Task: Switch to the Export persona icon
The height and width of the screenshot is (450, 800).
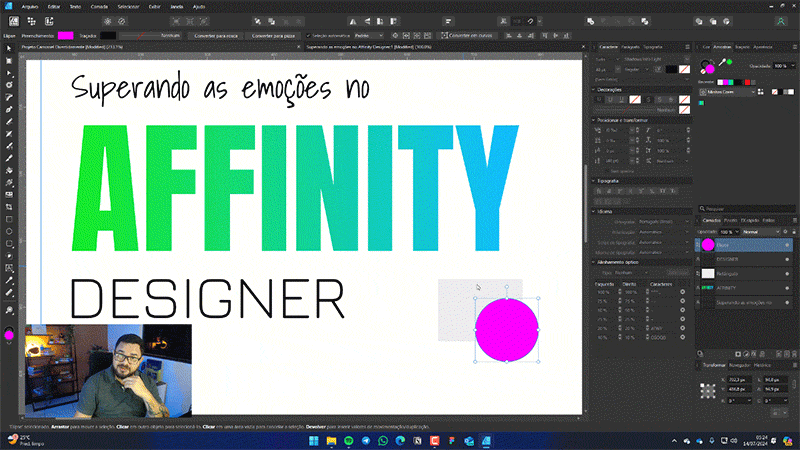Action: tap(49, 21)
